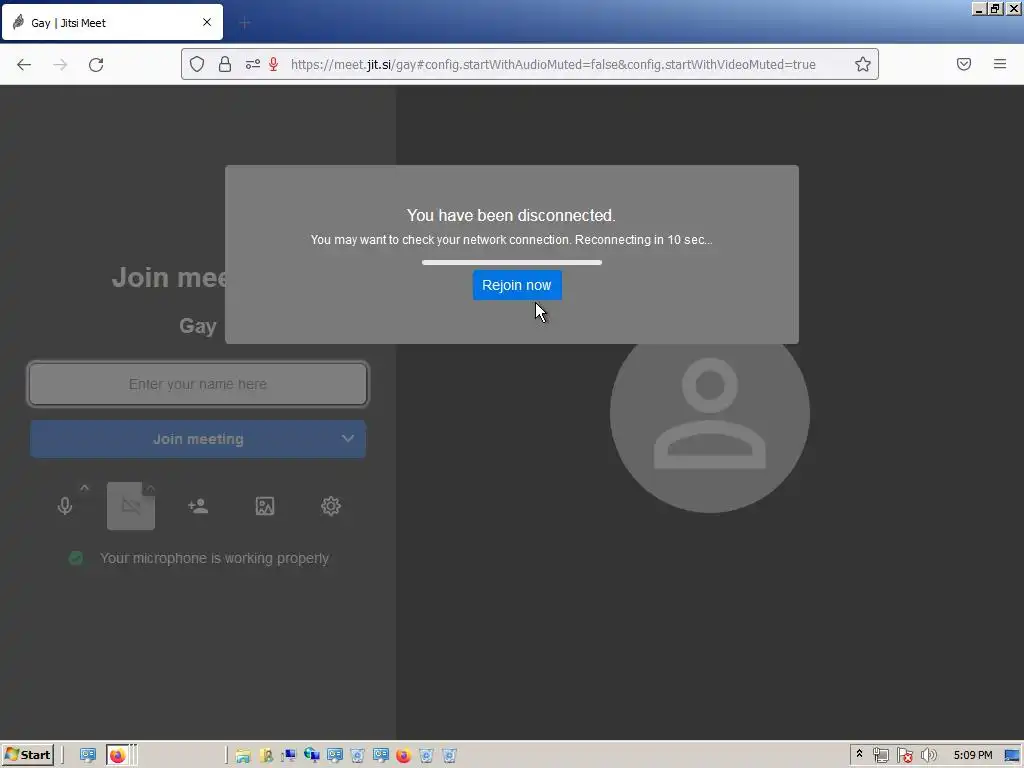
Task: Click the reconnecting countdown progress bar
Action: click(x=511, y=263)
